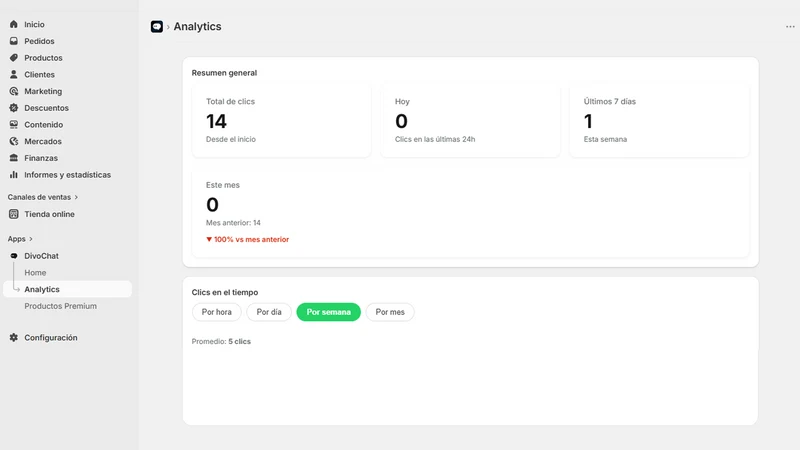Go to Finanzas
The height and width of the screenshot is (450, 800).
coord(41,158)
